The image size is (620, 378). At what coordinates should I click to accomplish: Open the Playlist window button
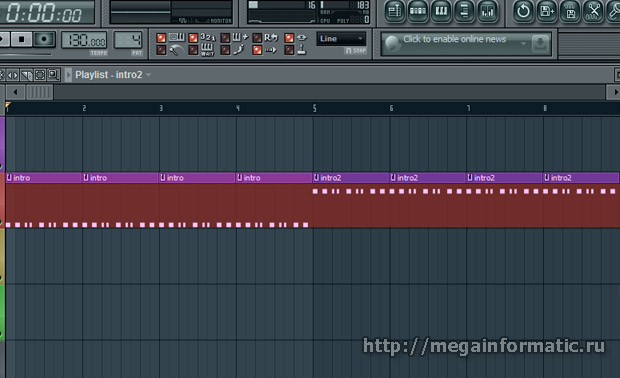(394, 11)
